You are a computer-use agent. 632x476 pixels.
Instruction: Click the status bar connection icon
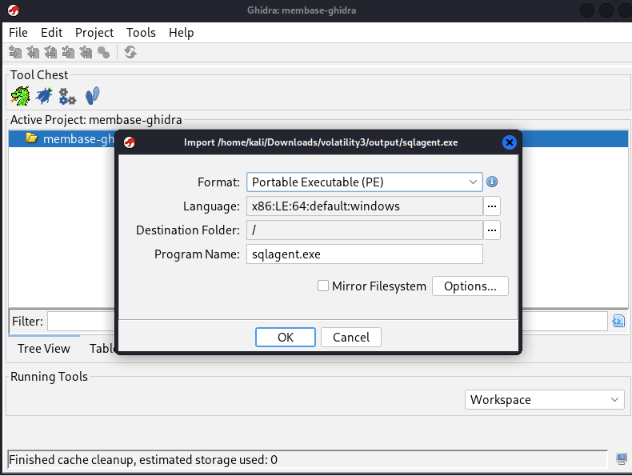(x=622, y=459)
